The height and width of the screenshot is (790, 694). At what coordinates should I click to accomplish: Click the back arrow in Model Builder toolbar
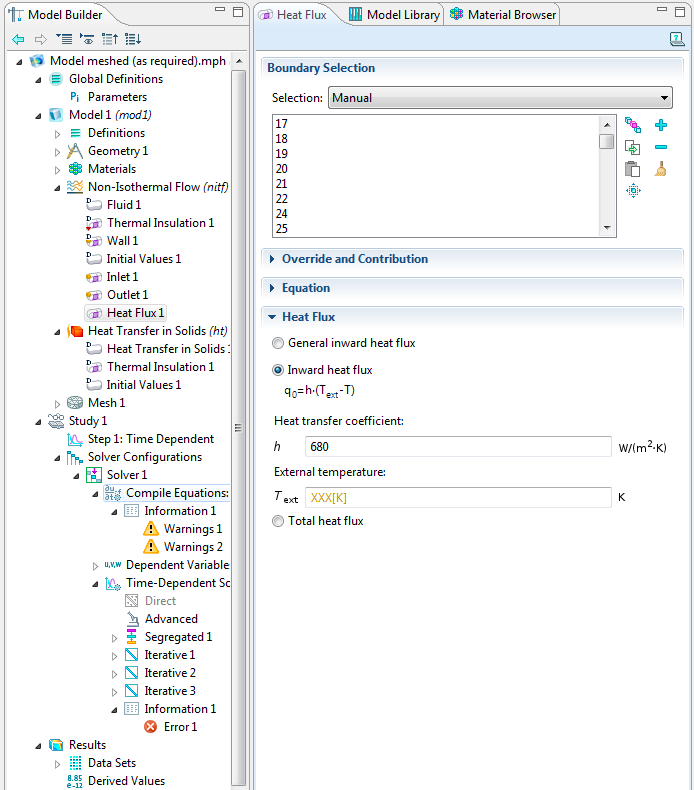coord(18,39)
